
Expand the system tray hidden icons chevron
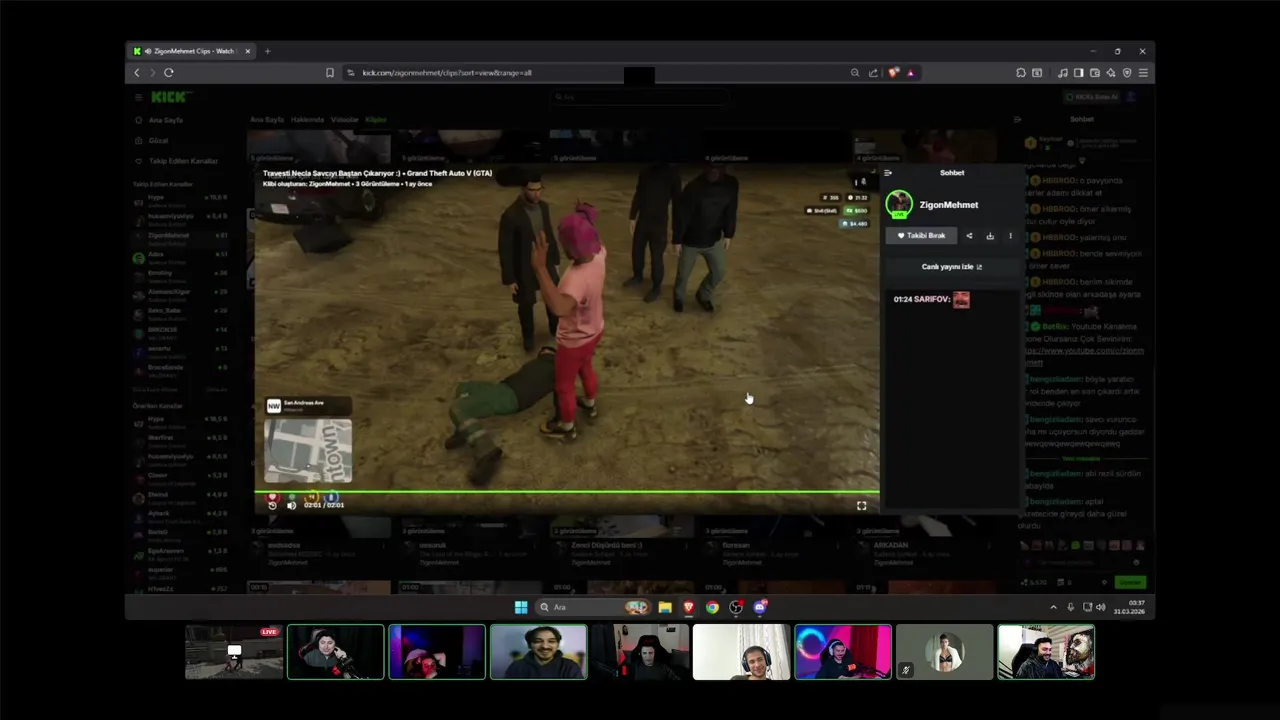point(1053,607)
